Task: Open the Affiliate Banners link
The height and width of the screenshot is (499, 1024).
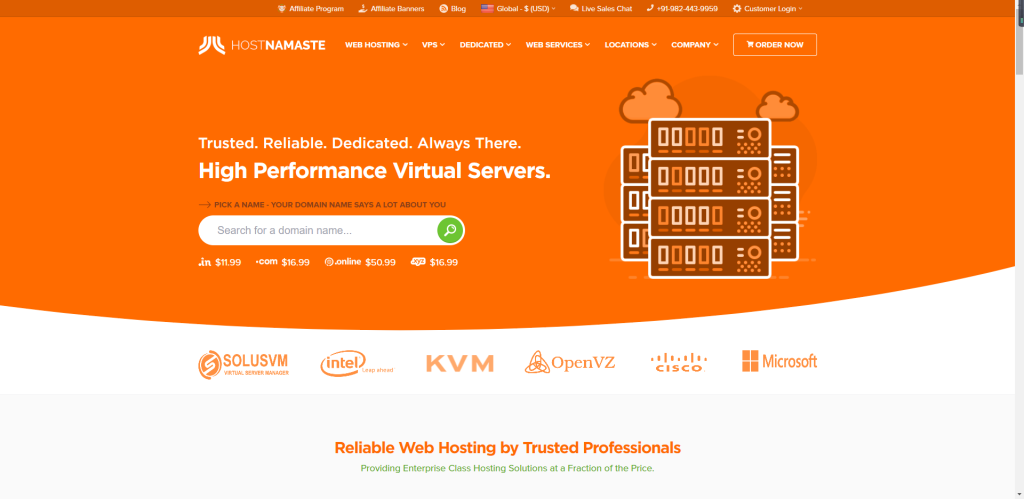Action: click(397, 8)
